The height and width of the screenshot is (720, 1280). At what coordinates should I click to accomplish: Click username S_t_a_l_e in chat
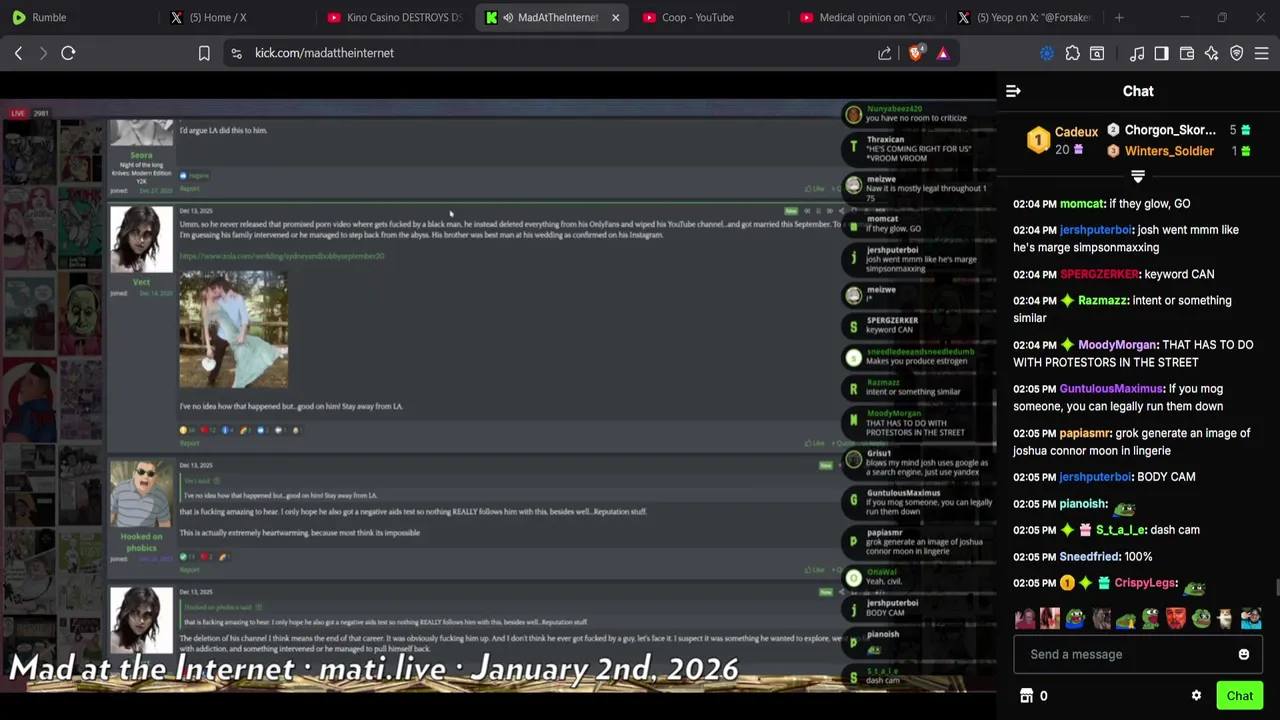[x=1119, y=530]
